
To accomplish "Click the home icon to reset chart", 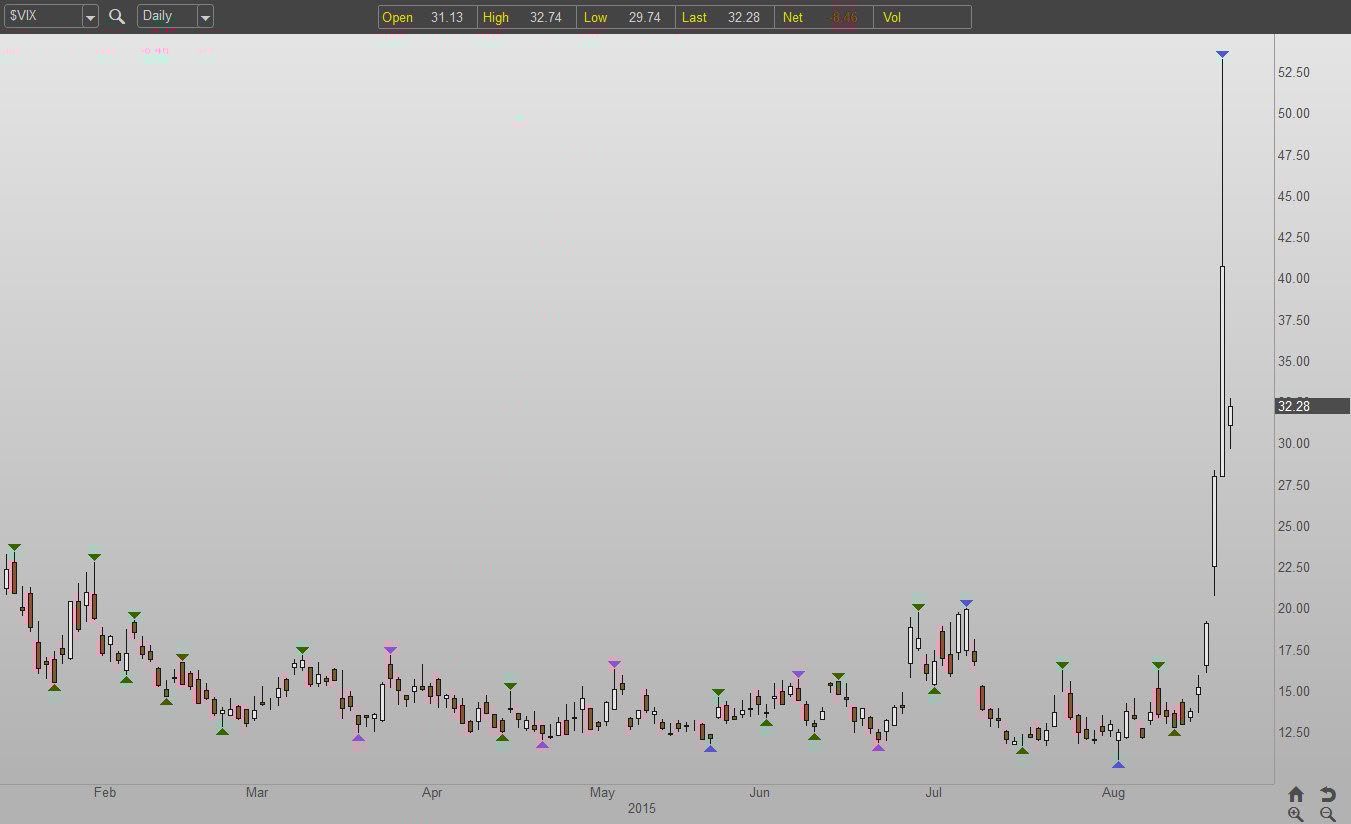I will coord(1295,794).
